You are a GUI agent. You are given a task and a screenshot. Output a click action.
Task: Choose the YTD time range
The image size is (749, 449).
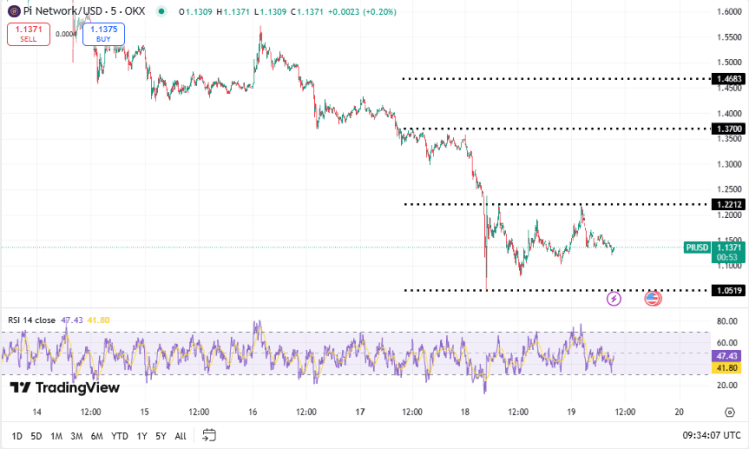(119, 435)
